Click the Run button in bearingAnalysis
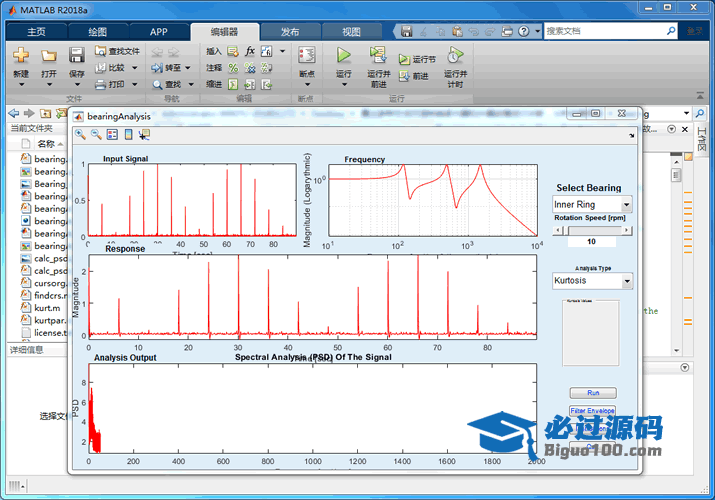The image size is (715, 500). point(593,393)
